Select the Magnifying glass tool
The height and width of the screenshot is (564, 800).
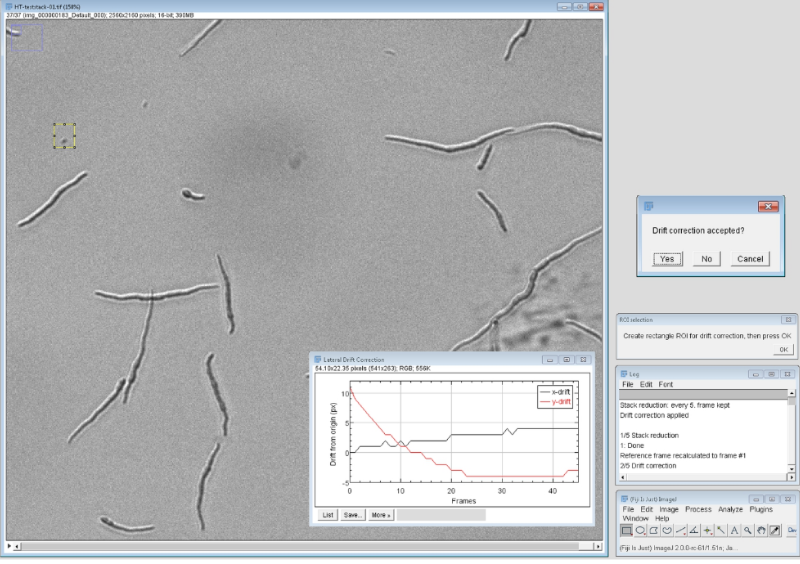coord(747,531)
